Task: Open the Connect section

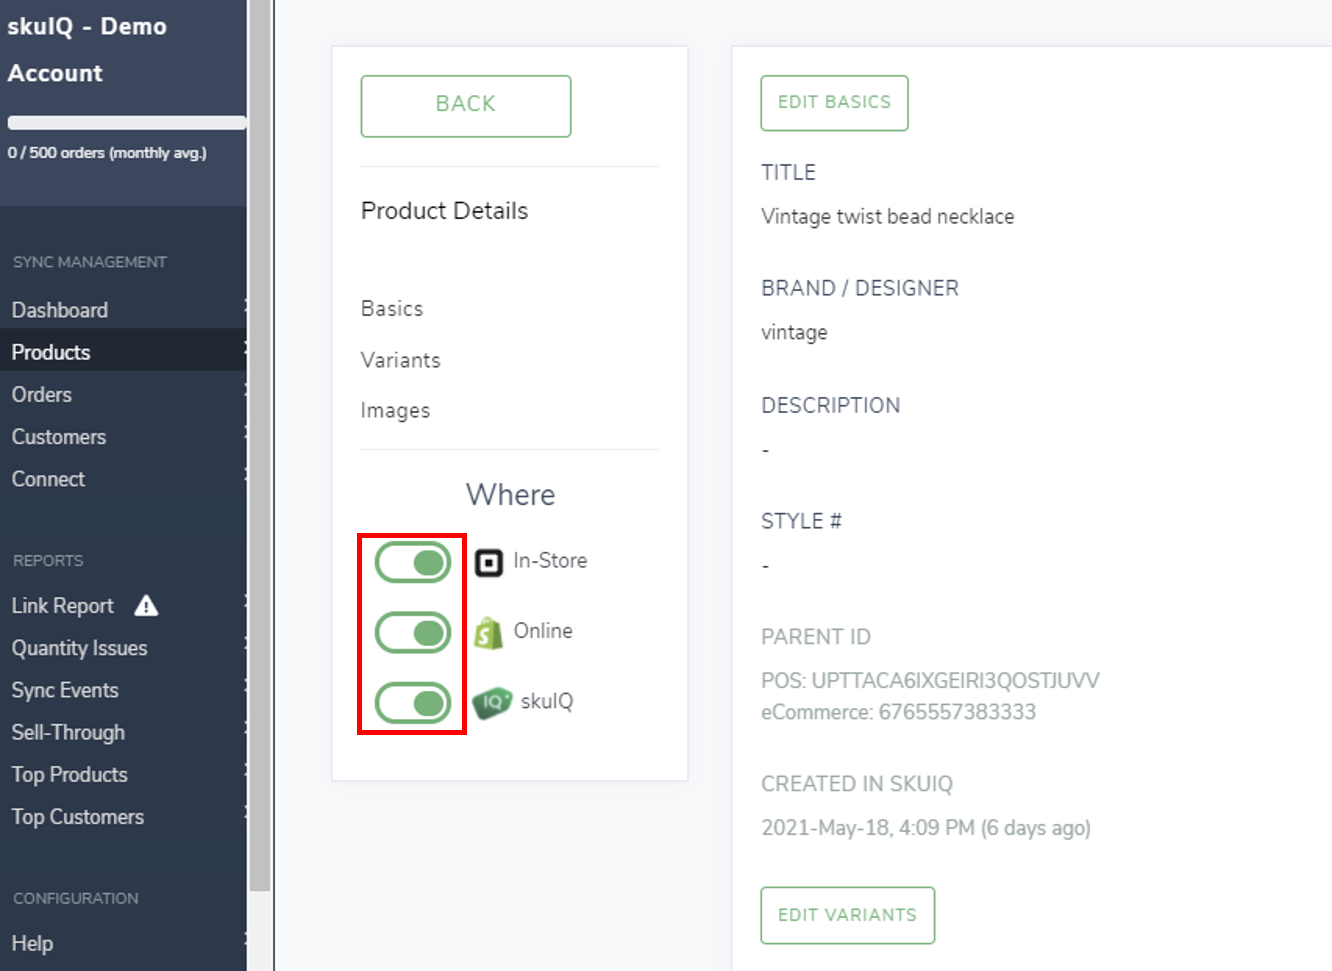Action: (48, 479)
